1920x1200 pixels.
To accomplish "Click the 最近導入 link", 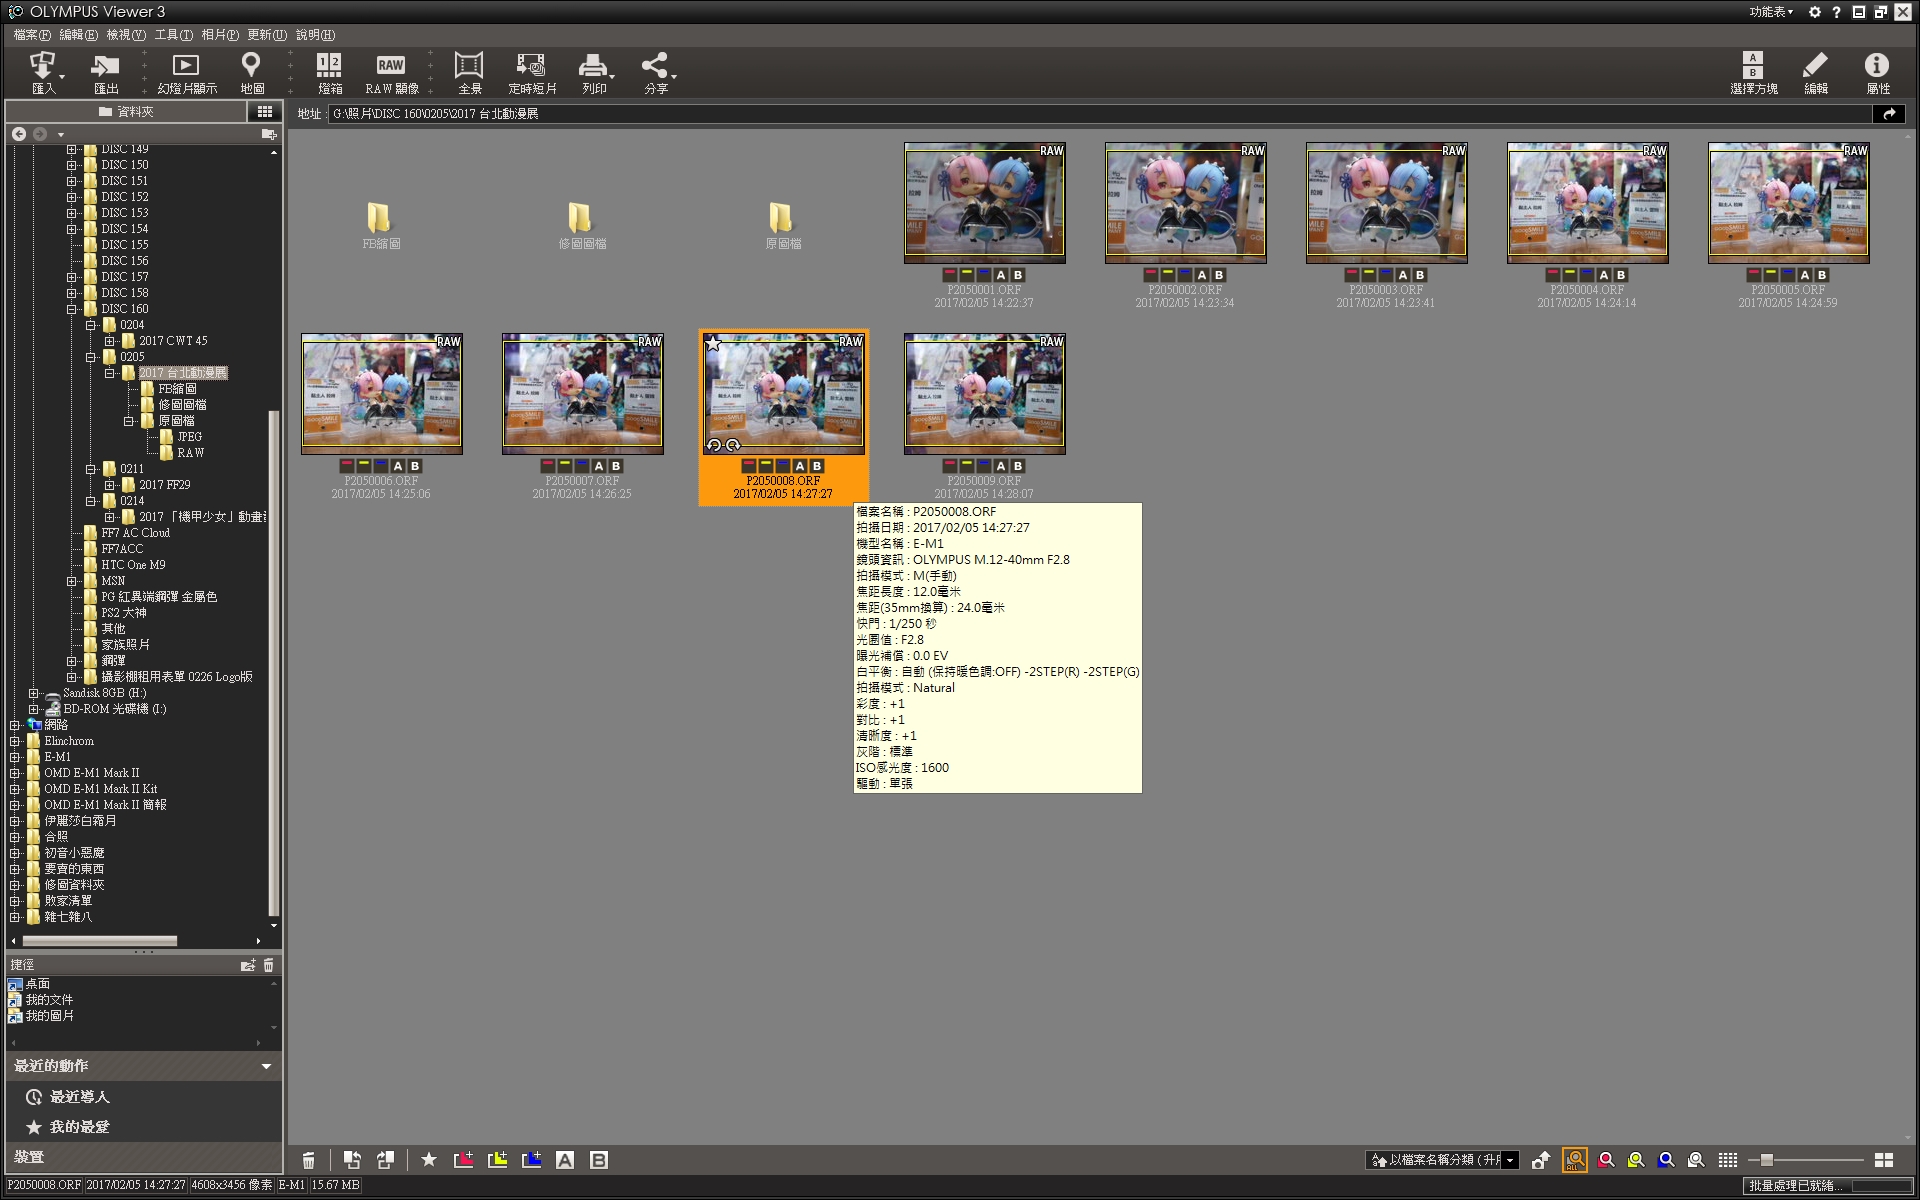I will [79, 1097].
